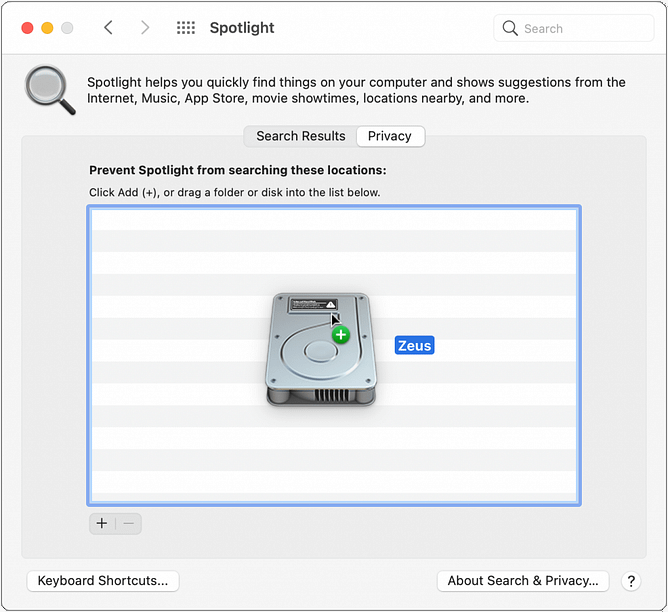Screen dimensions: 668x612
Task: Select the Privacy tab
Action: (390, 136)
